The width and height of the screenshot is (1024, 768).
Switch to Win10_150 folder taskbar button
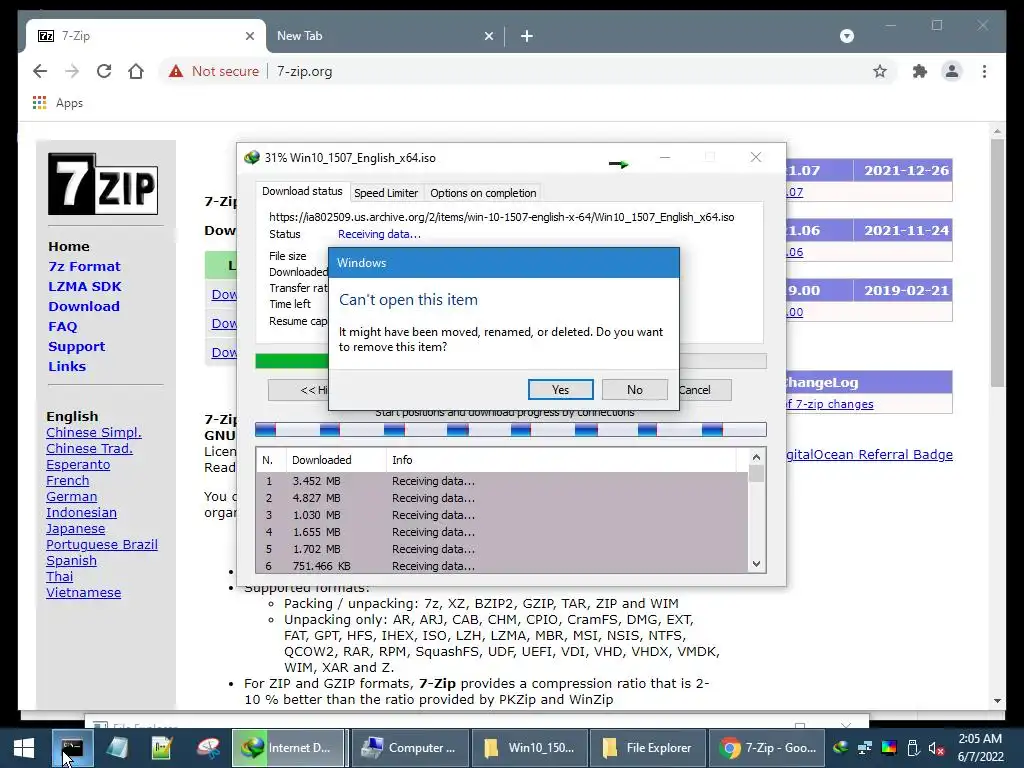(530, 748)
